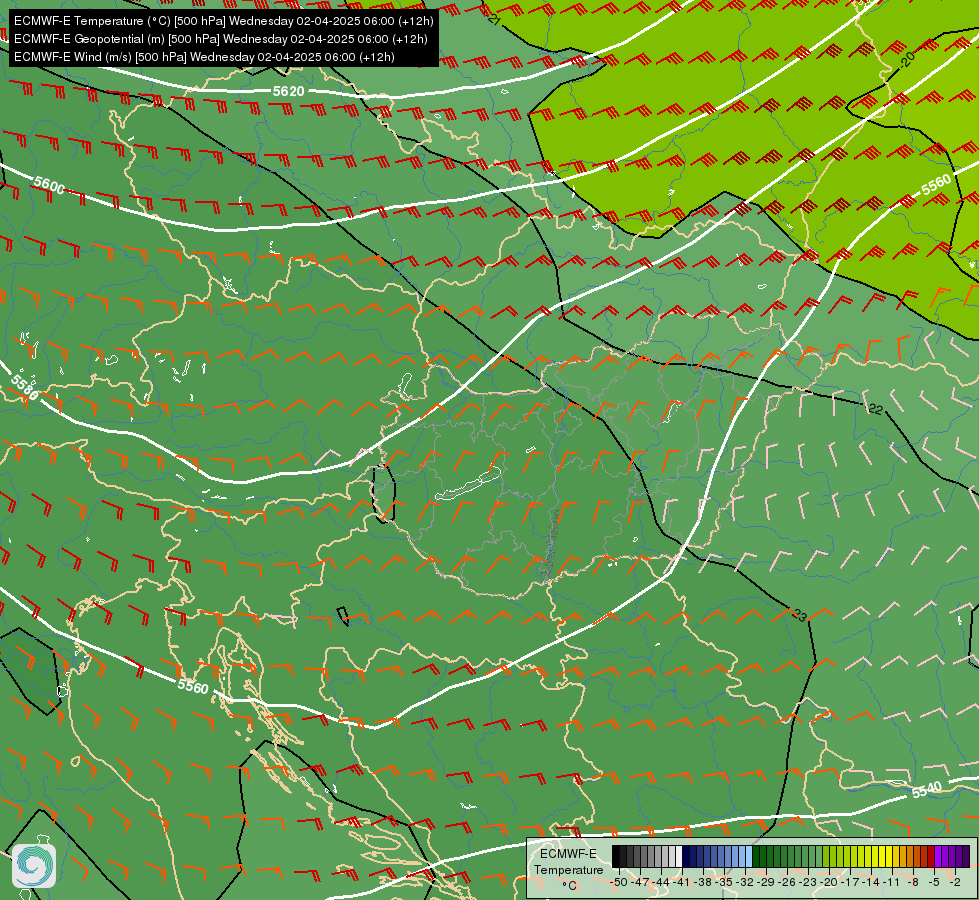Screen dimensions: 979x900
Task: Click the 5620 geopotential contour label
Action: pos(288,92)
